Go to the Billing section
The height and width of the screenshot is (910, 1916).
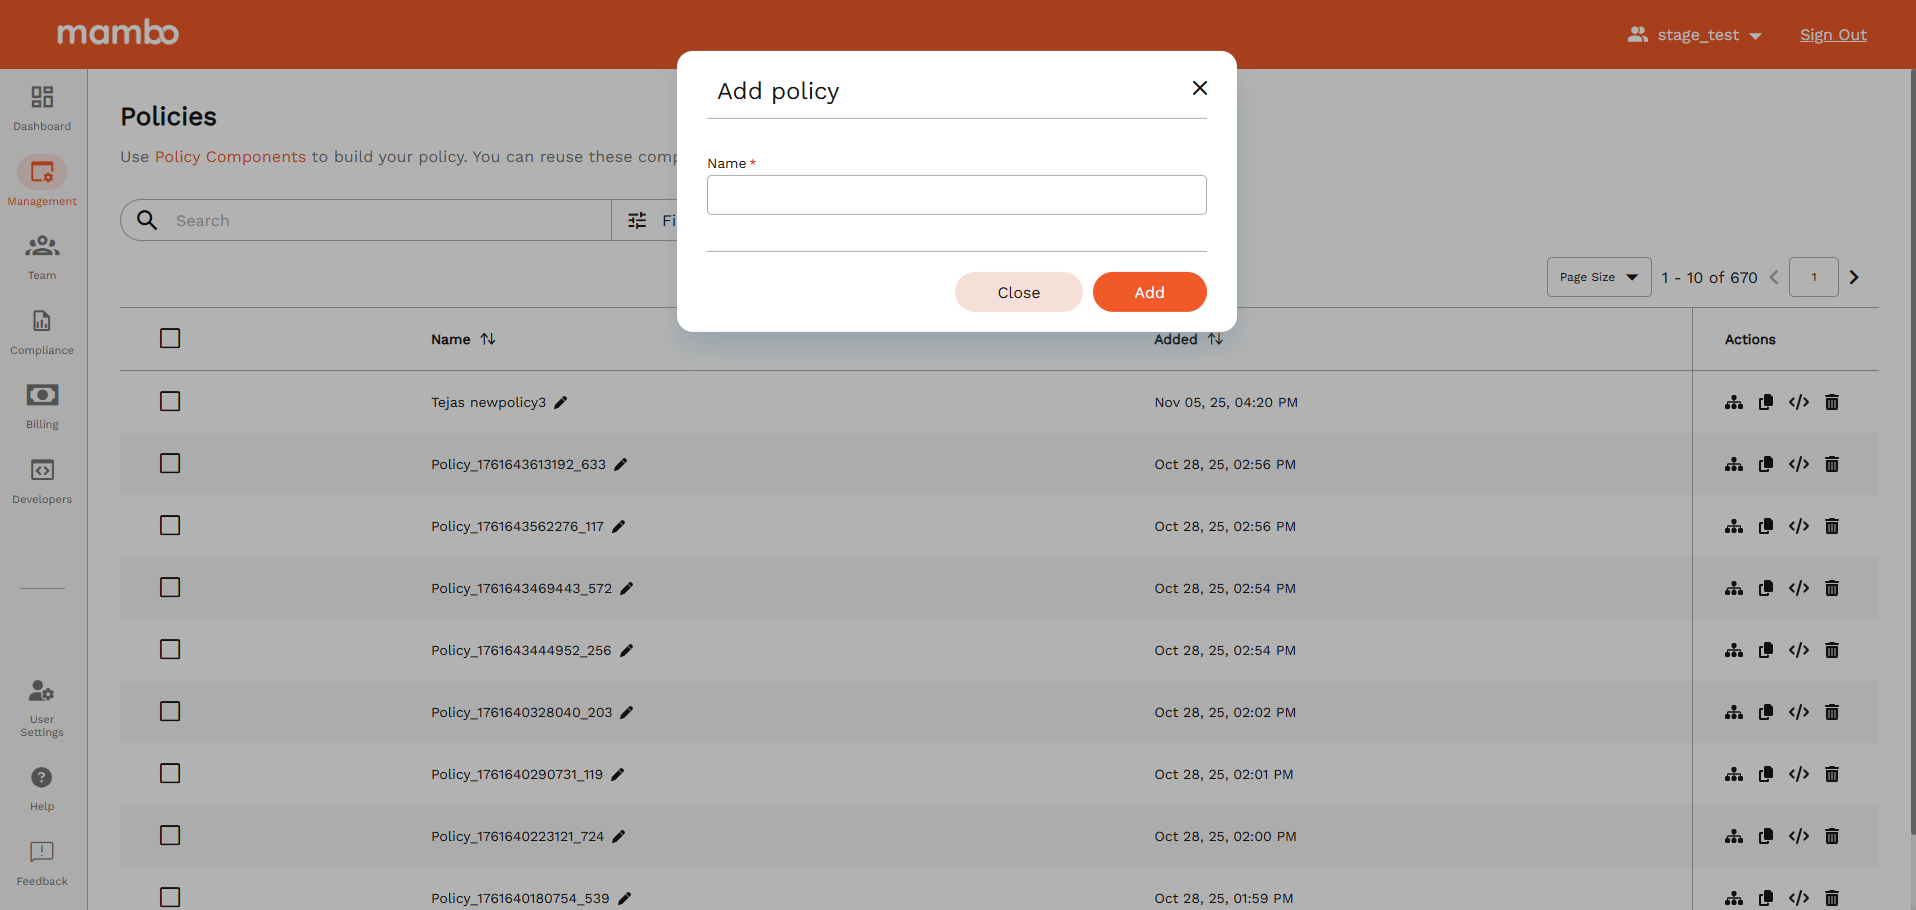coord(41,405)
